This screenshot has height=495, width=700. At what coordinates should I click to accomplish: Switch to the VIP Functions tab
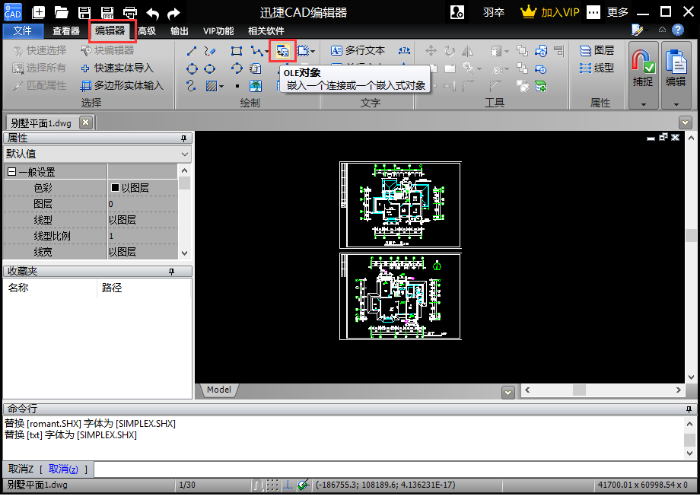219,30
